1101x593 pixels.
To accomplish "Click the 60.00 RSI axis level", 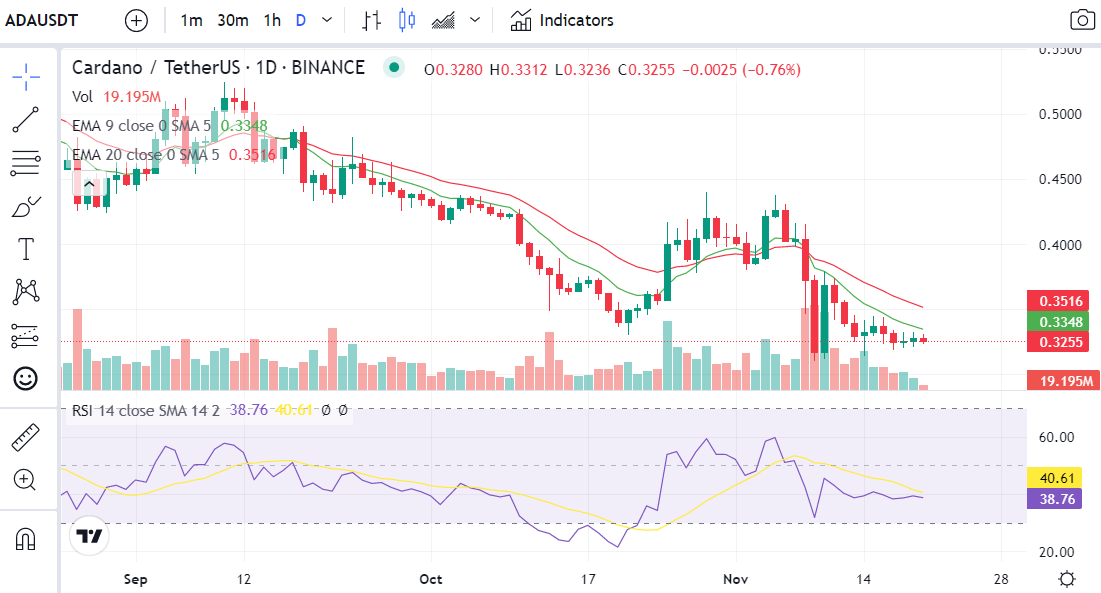I will coord(1057,437).
